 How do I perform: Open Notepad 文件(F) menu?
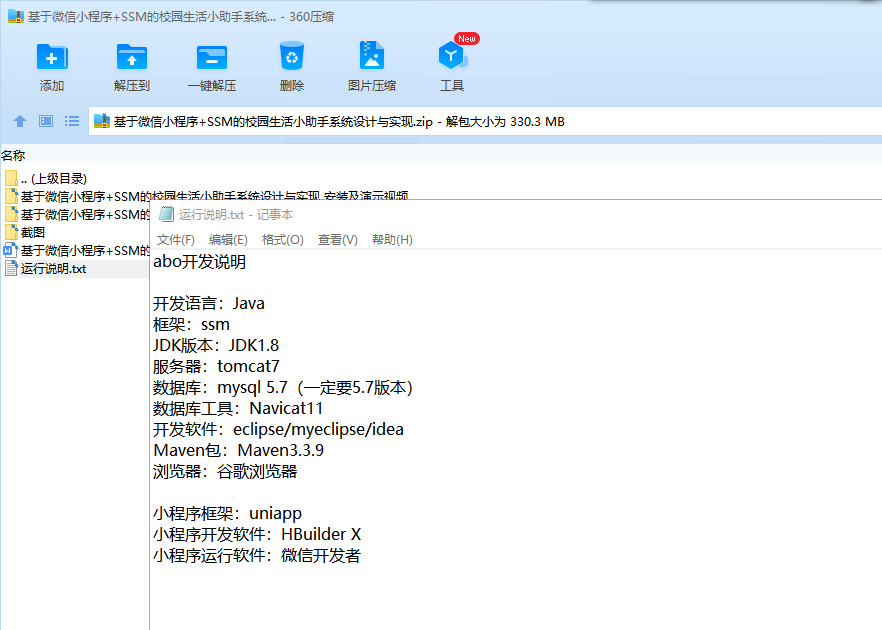pyautogui.click(x=176, y=240)
